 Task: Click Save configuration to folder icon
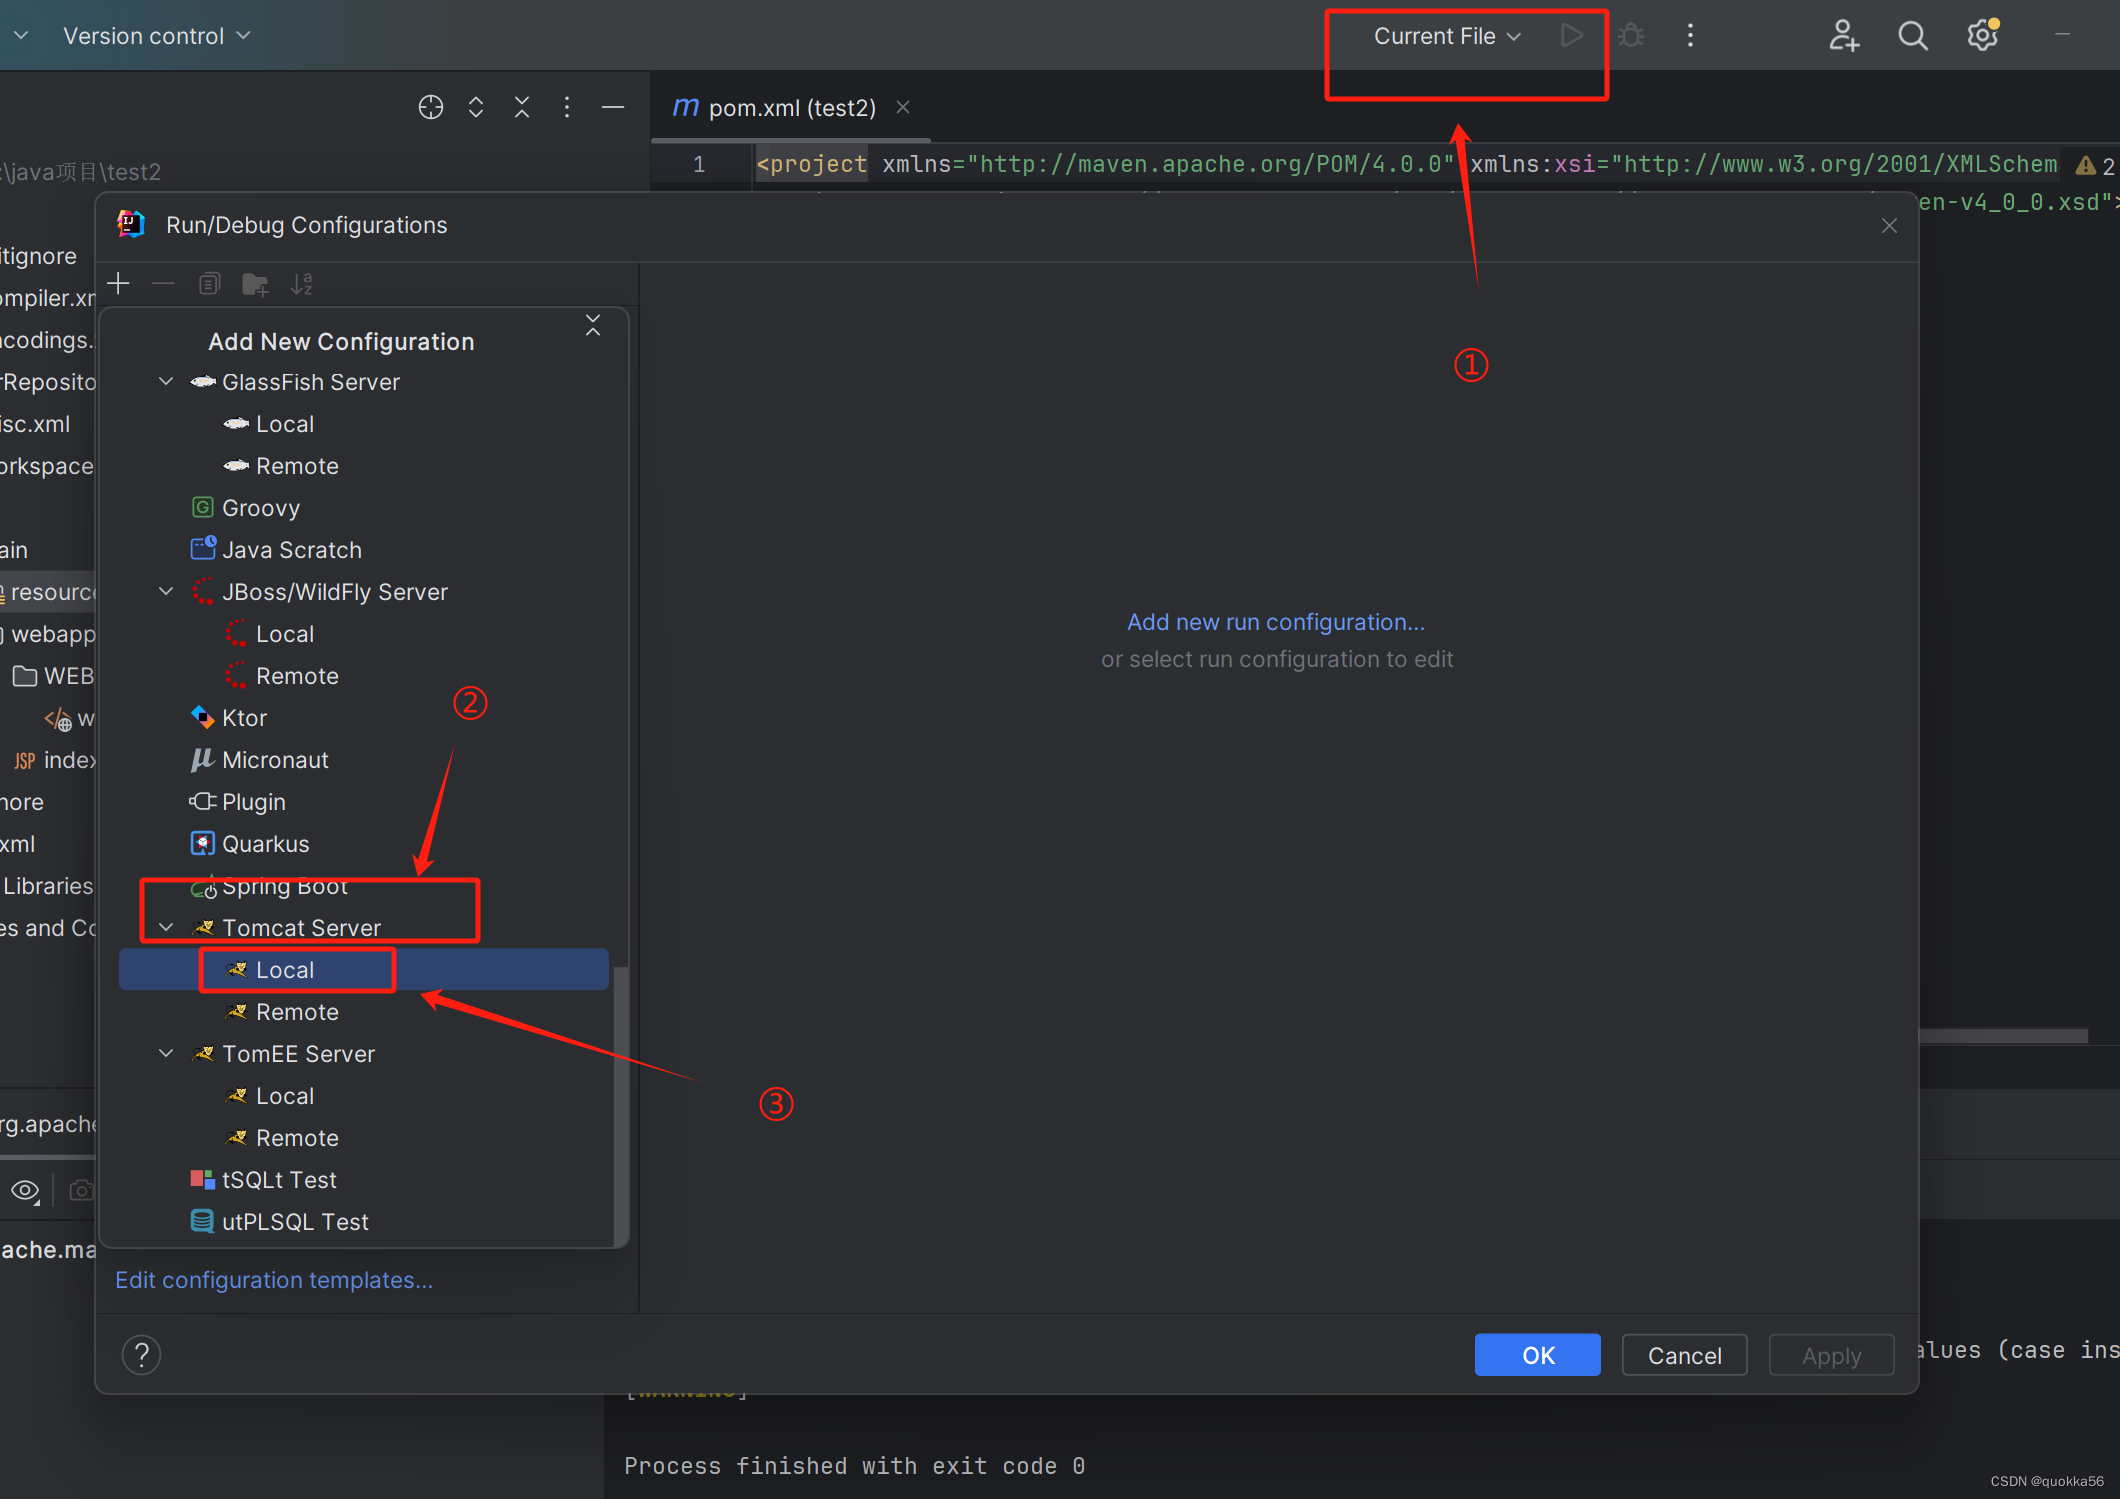[x=255, y=284]
